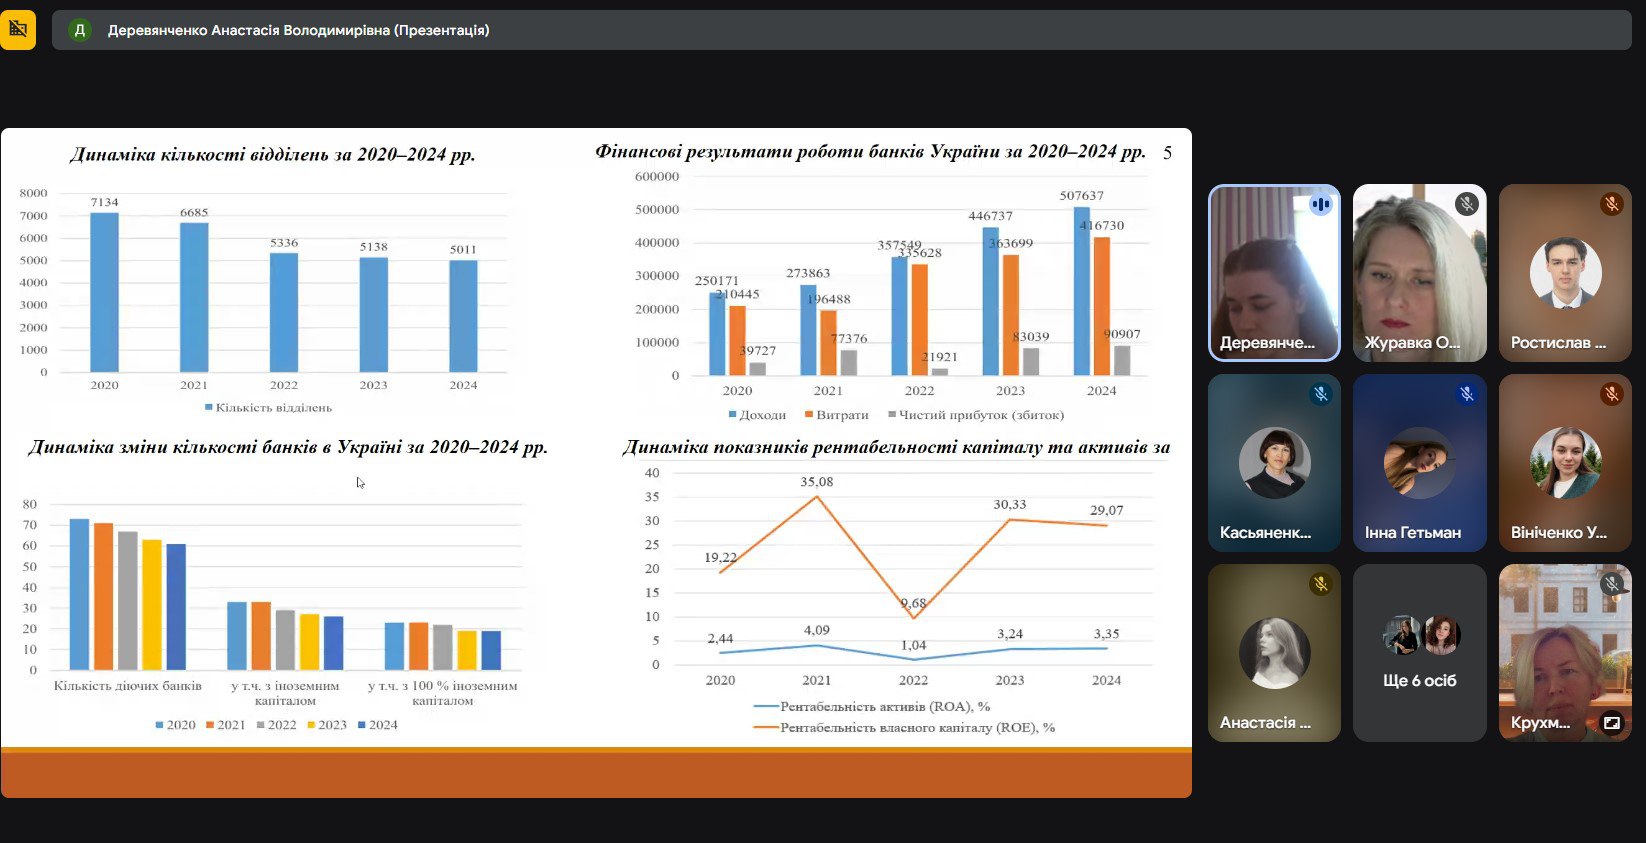This screenshot has width=1646, height=843.
Task: Click muted mic icon on Ростислав tile
Action: pyautogui.click(x=1611, y=204)
